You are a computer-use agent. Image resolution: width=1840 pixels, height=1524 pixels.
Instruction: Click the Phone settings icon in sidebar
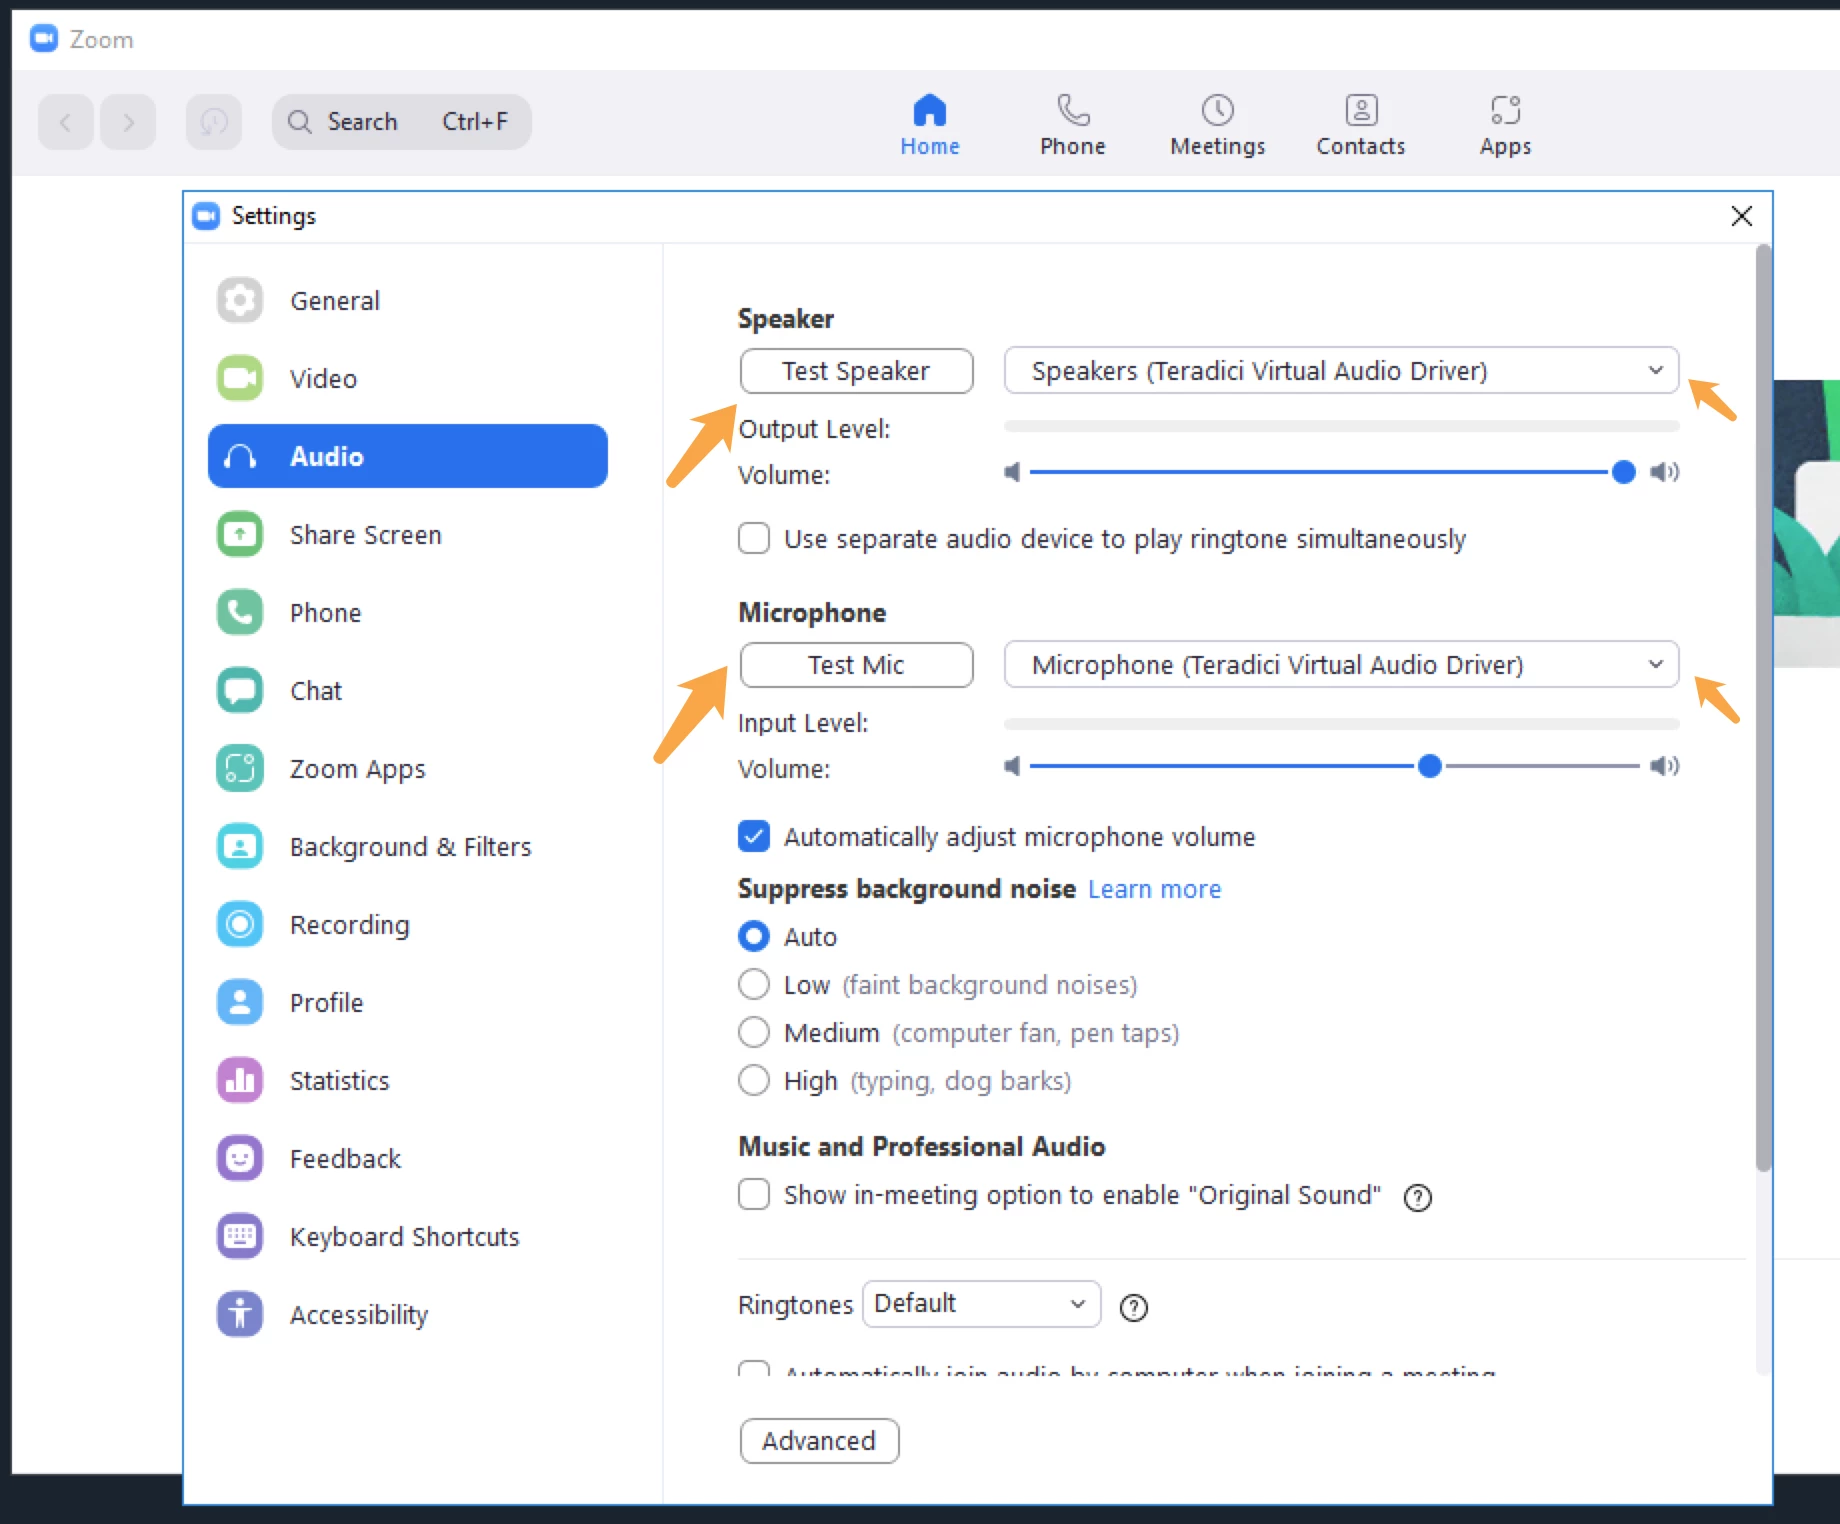pos(240,612)
